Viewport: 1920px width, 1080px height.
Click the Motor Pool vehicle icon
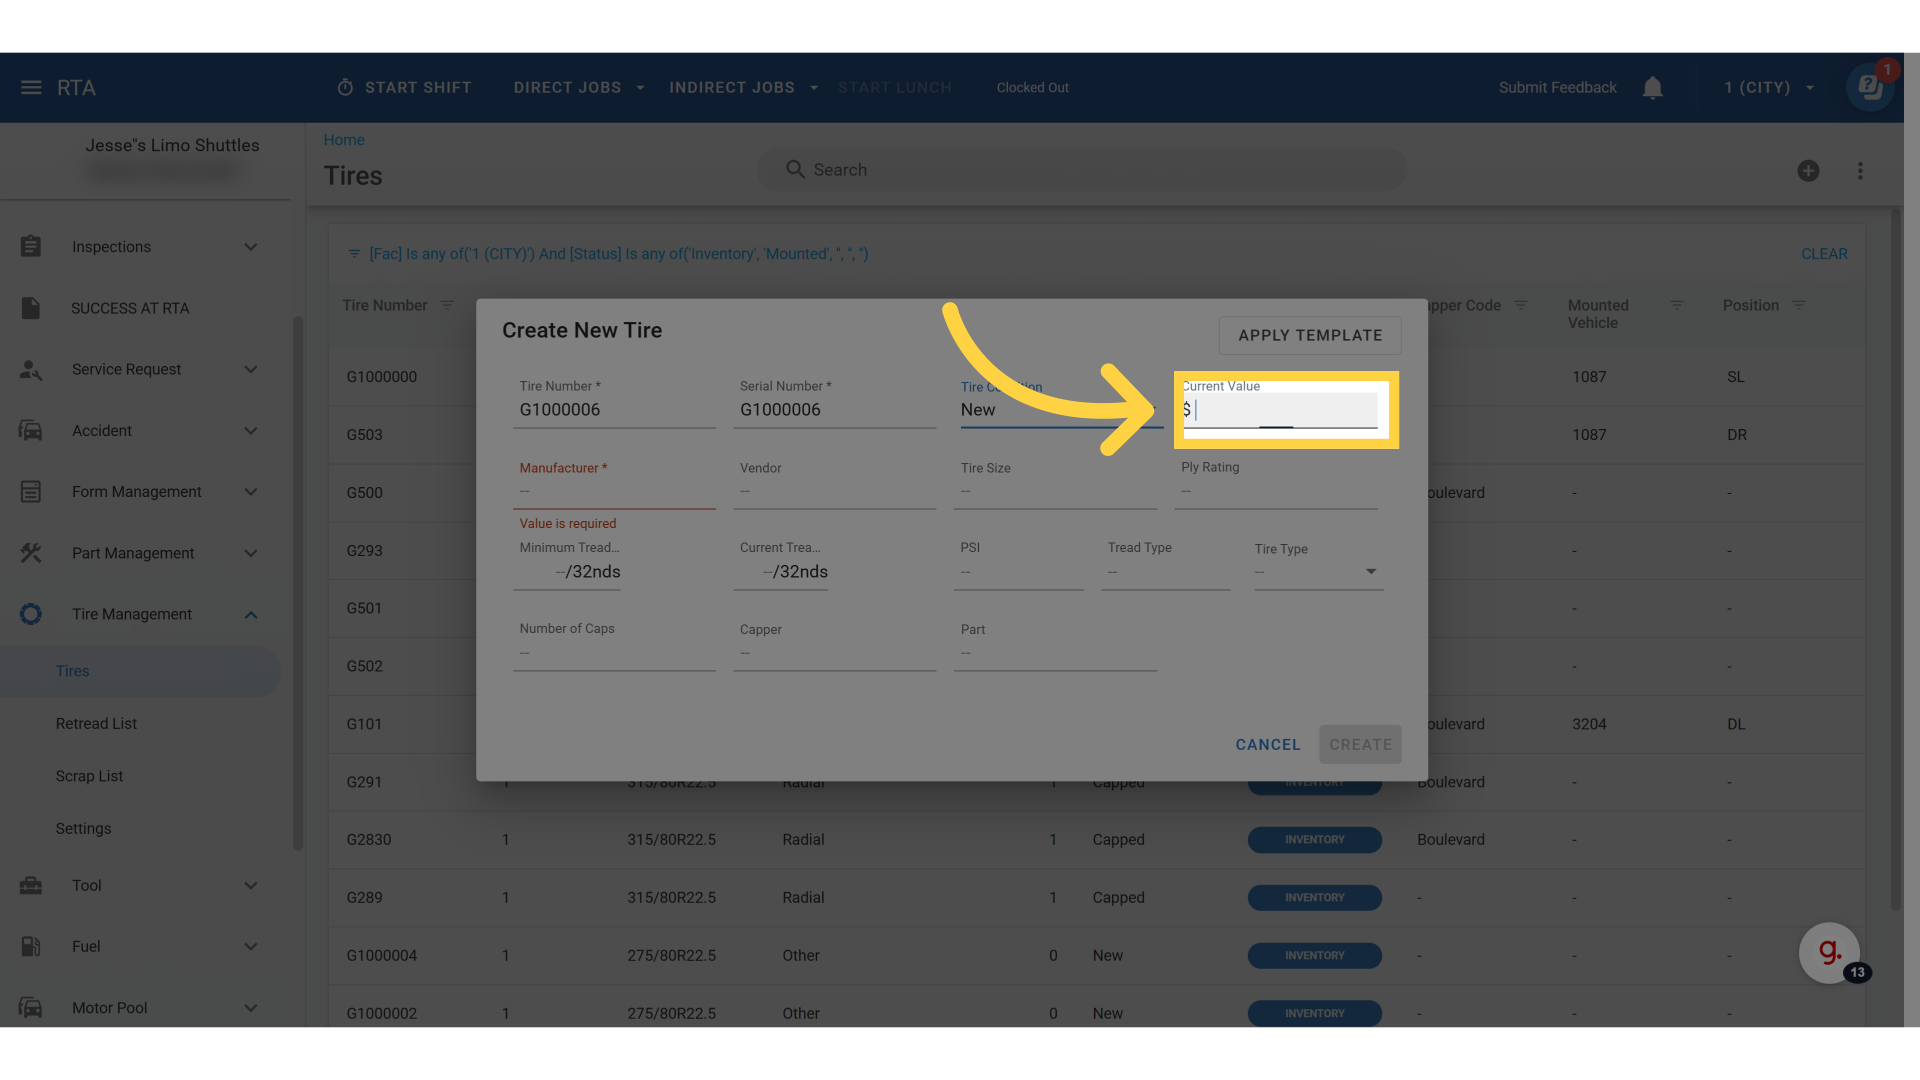tap(31, 1007)
